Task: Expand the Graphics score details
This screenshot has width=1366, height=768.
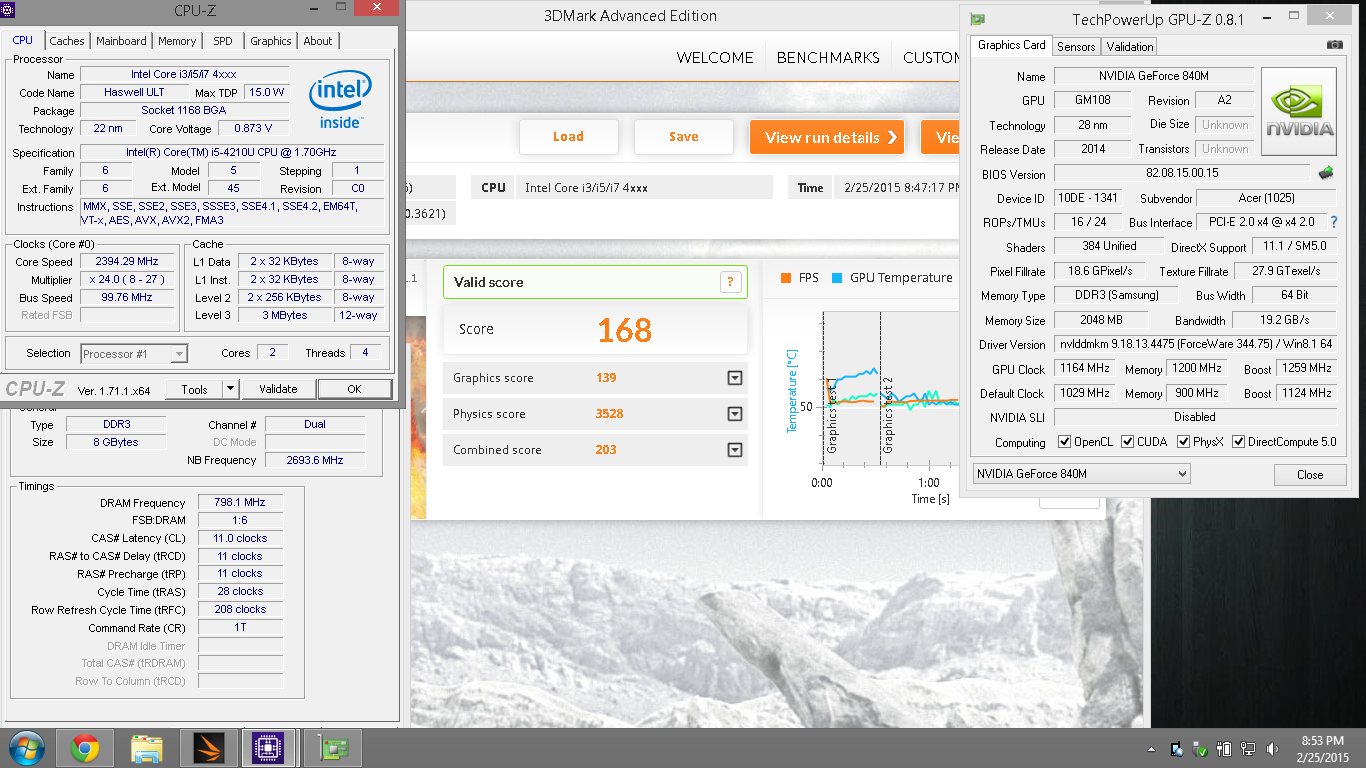Action: point(735,378)
